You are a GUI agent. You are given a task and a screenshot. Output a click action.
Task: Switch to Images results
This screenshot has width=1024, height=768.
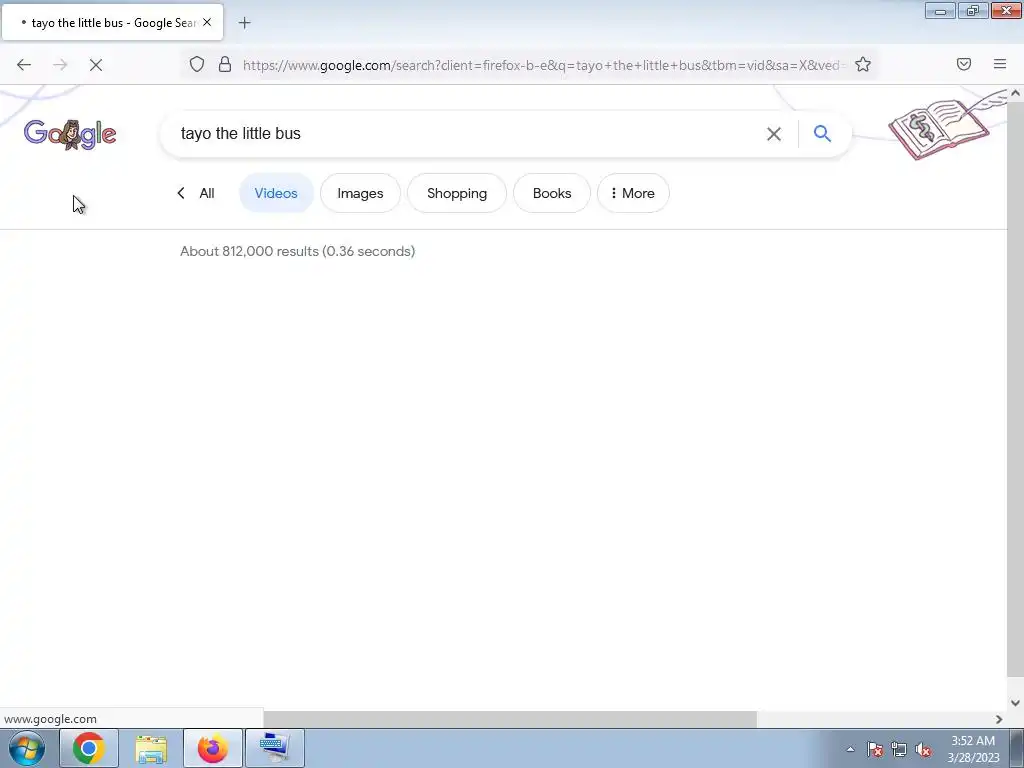(x=360, y=193)
